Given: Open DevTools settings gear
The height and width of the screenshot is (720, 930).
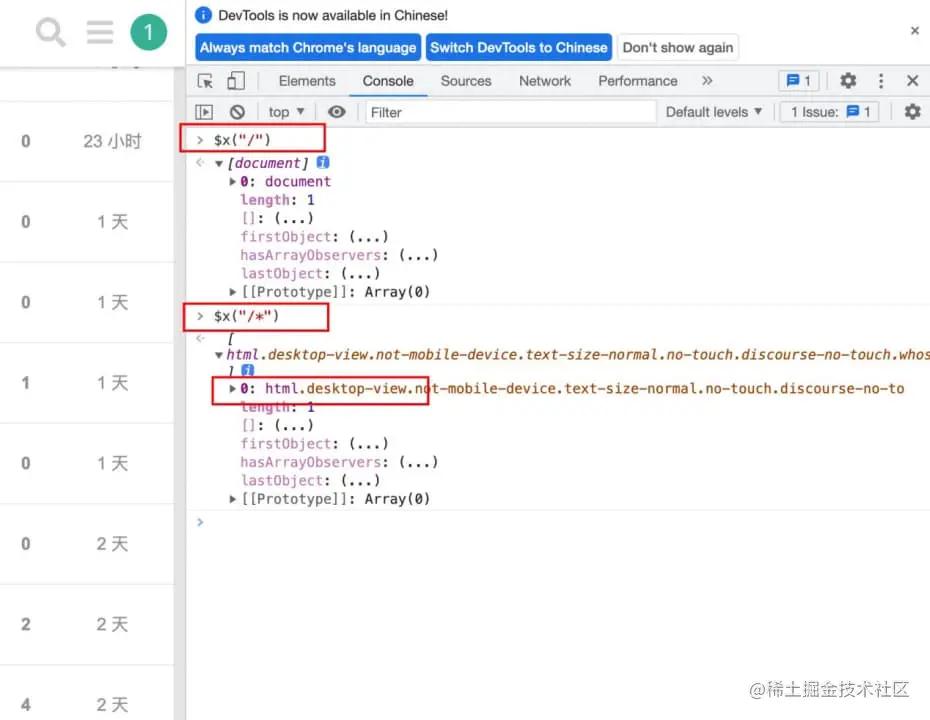Looking at the screenshot, I should pos(846,80).
